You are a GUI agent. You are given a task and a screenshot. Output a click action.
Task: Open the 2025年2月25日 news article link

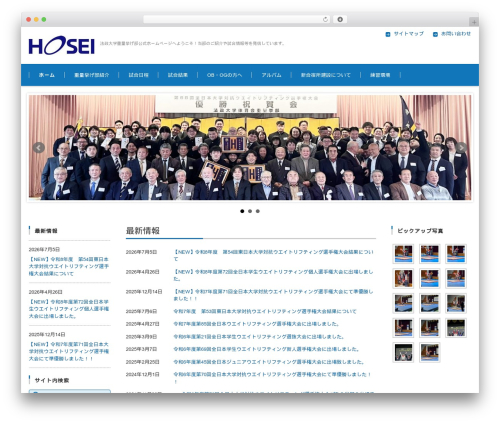269,362
